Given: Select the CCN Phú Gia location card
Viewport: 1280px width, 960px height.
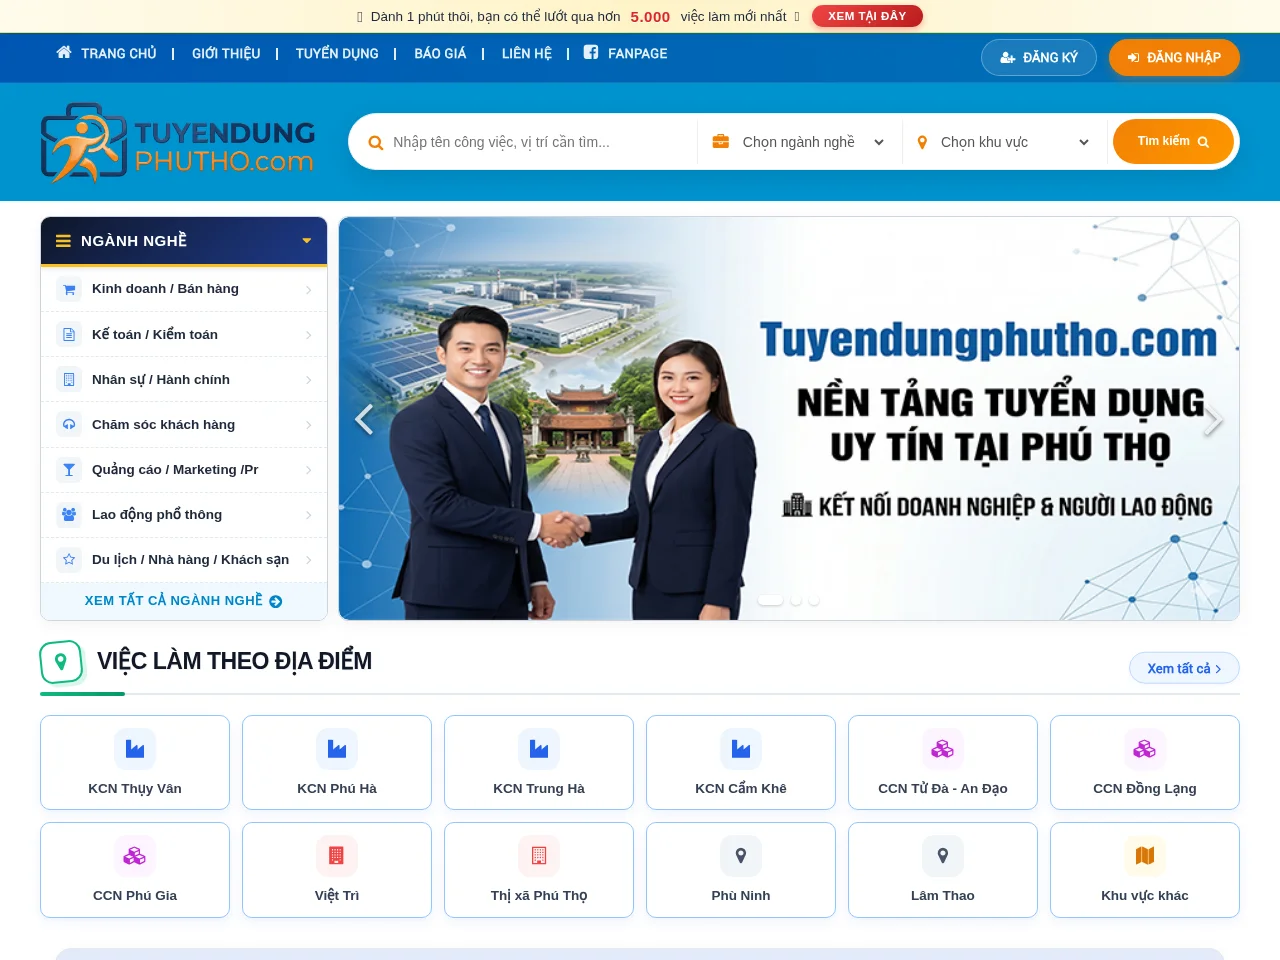Looking at the screenshot, I should coord(135,870).
